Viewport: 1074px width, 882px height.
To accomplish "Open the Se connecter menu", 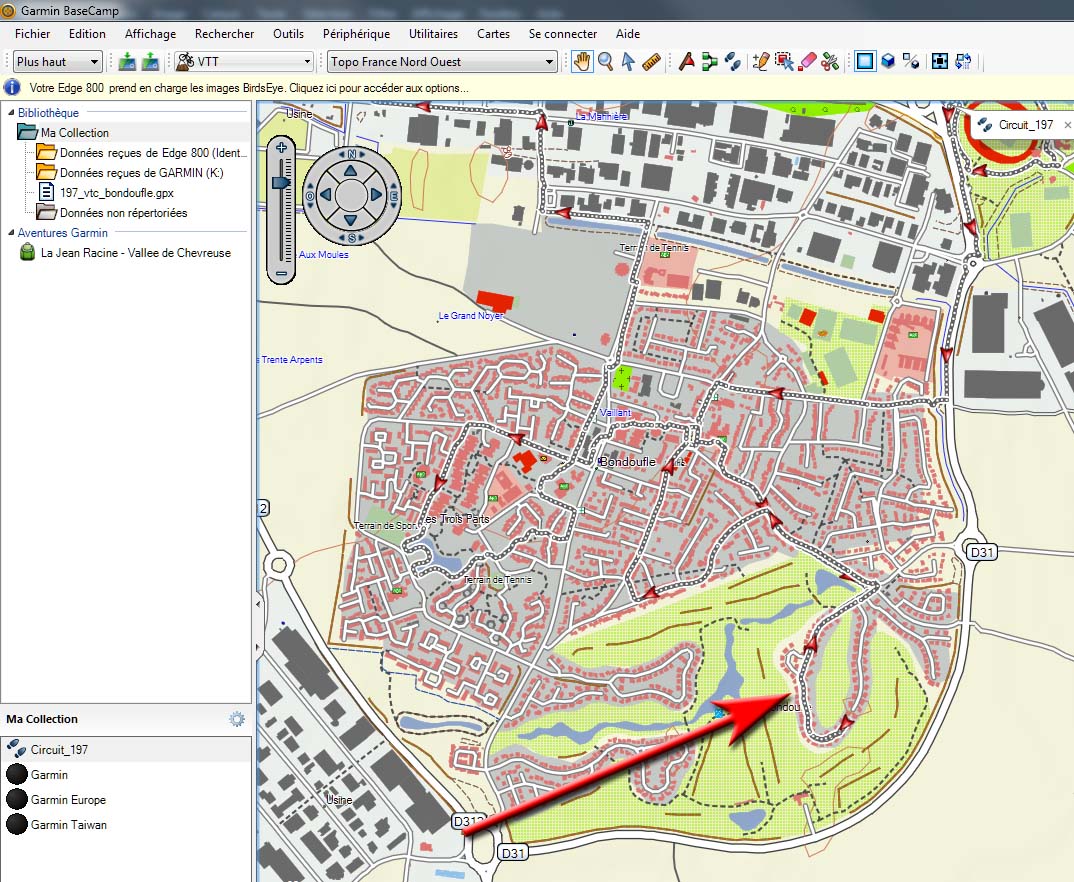I will tap(562, 34).
